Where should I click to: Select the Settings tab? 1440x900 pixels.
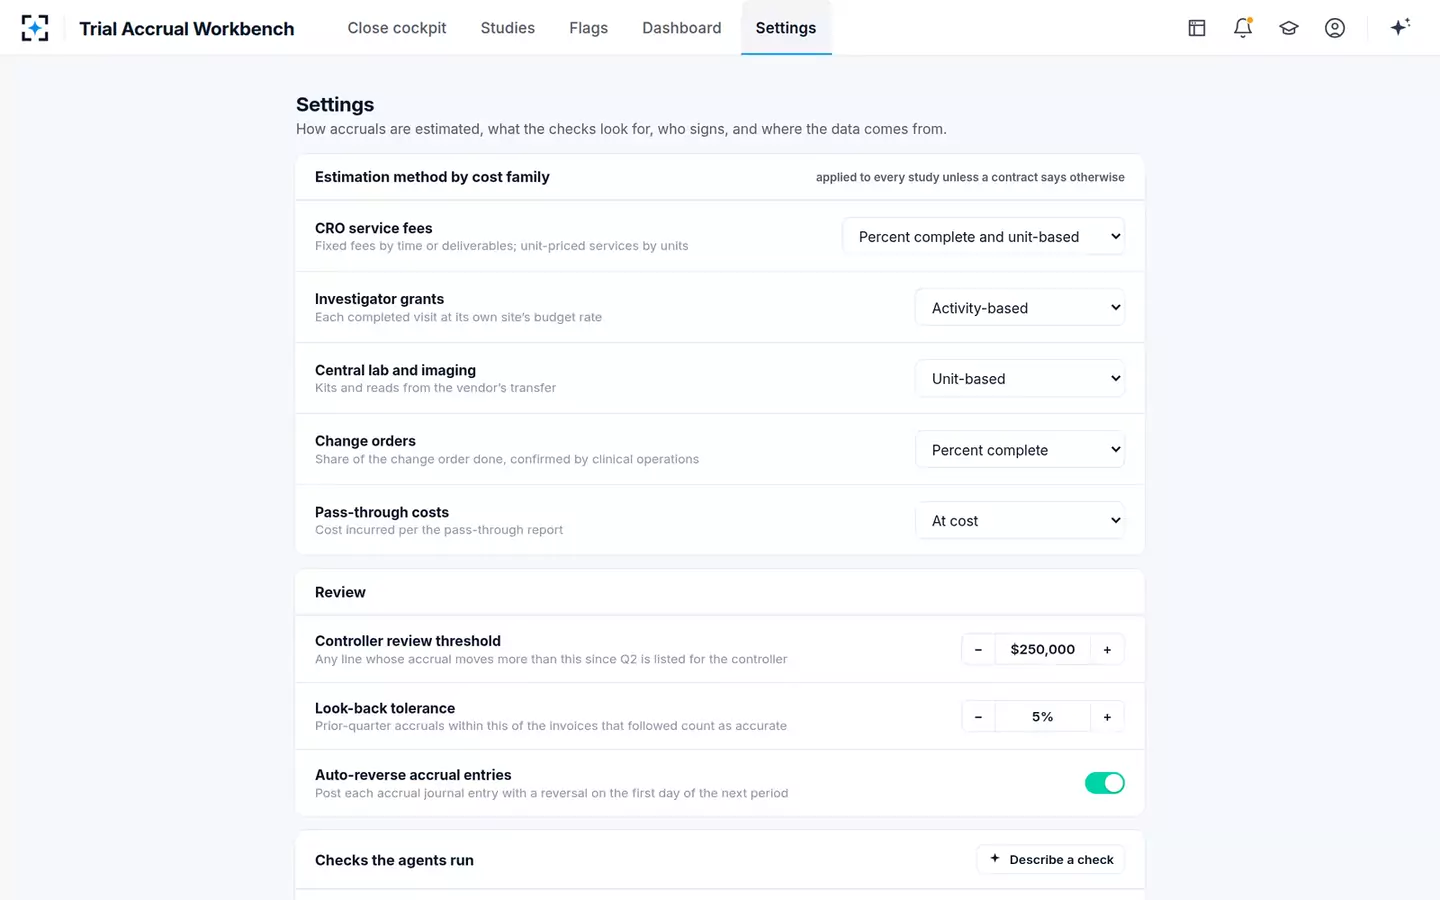pyautogui.click(x=786, y=28)
